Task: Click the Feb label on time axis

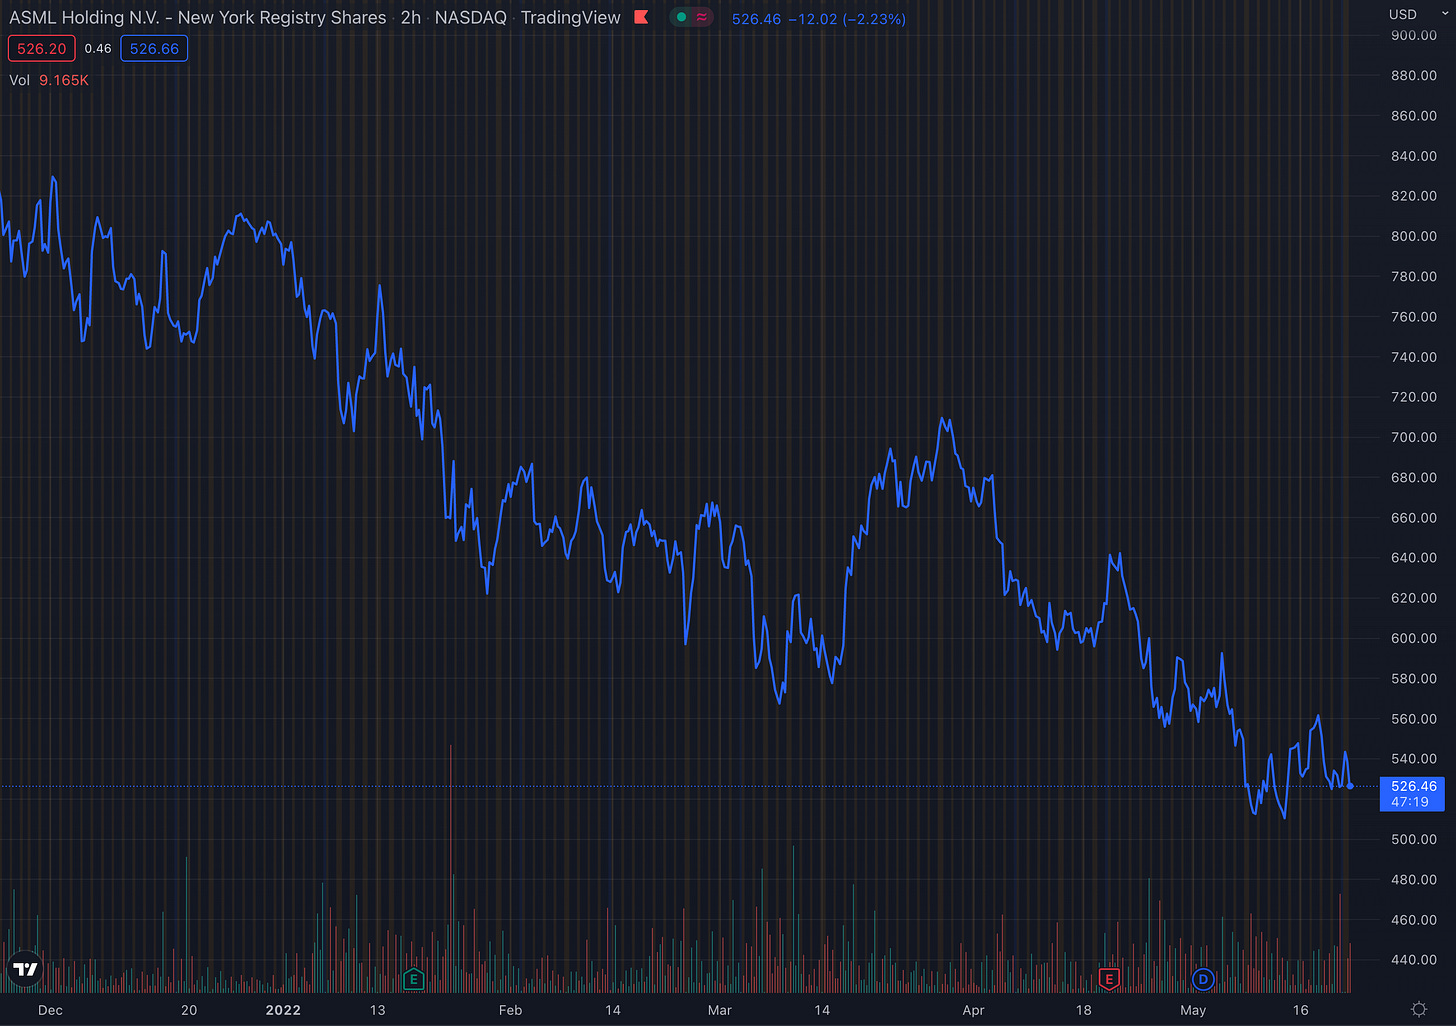Action: [x=510, y=1010]
